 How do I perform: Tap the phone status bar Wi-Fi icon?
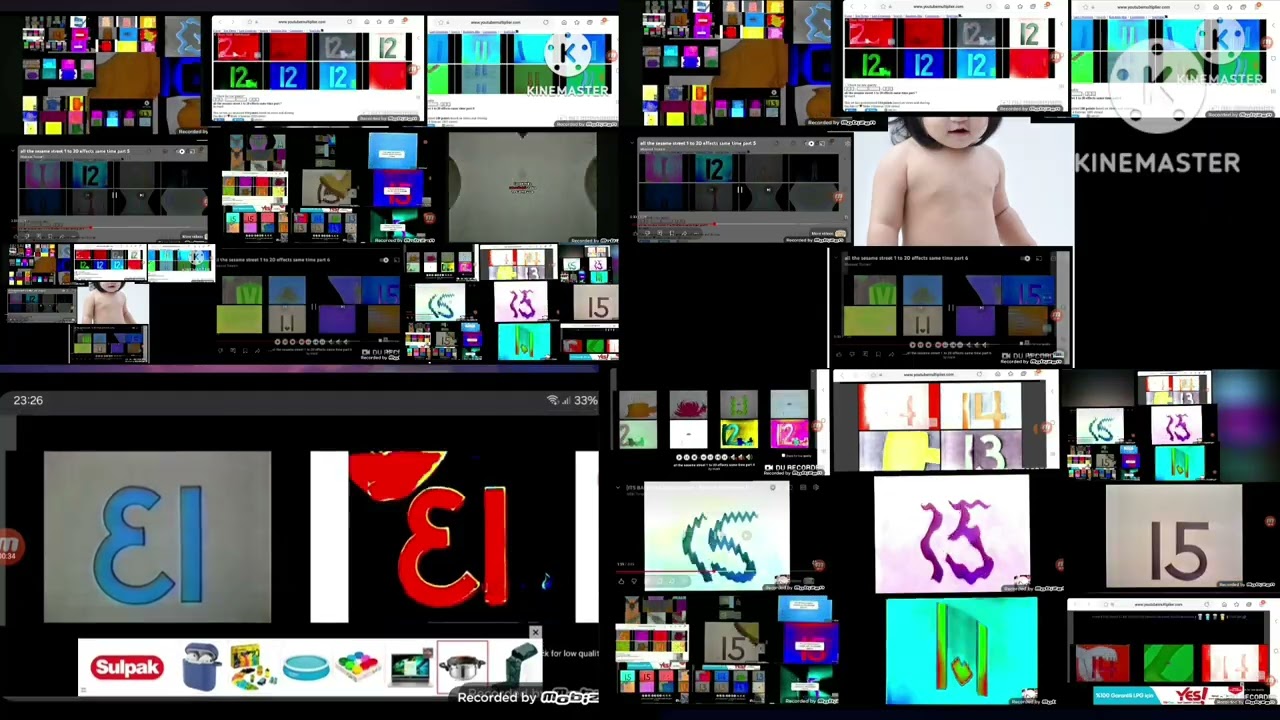[x=552, y=400]
